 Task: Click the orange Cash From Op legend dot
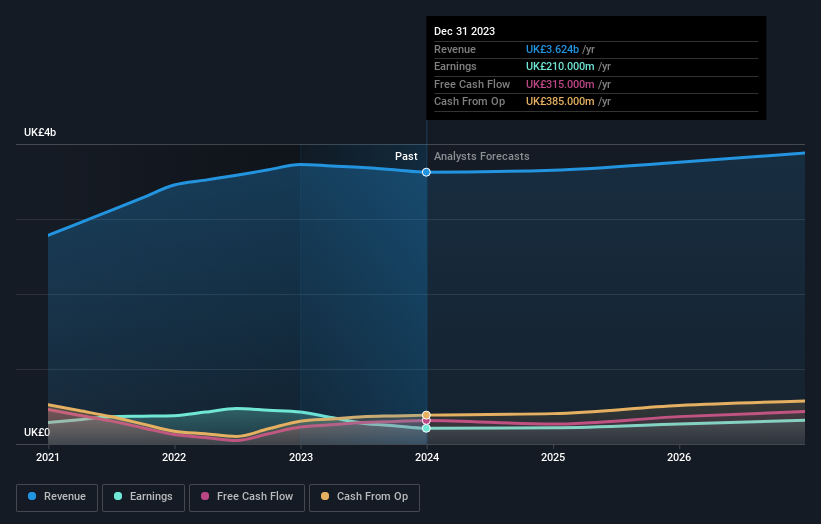click(x=325, y=496)
